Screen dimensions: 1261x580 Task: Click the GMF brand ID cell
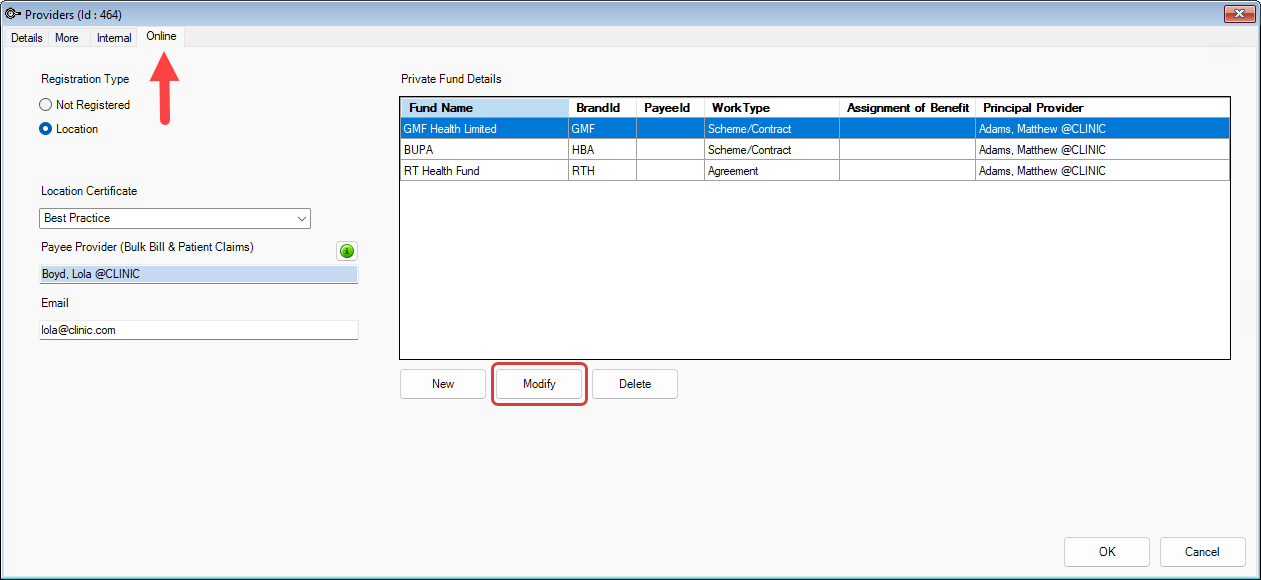click(x=602, y=129)
